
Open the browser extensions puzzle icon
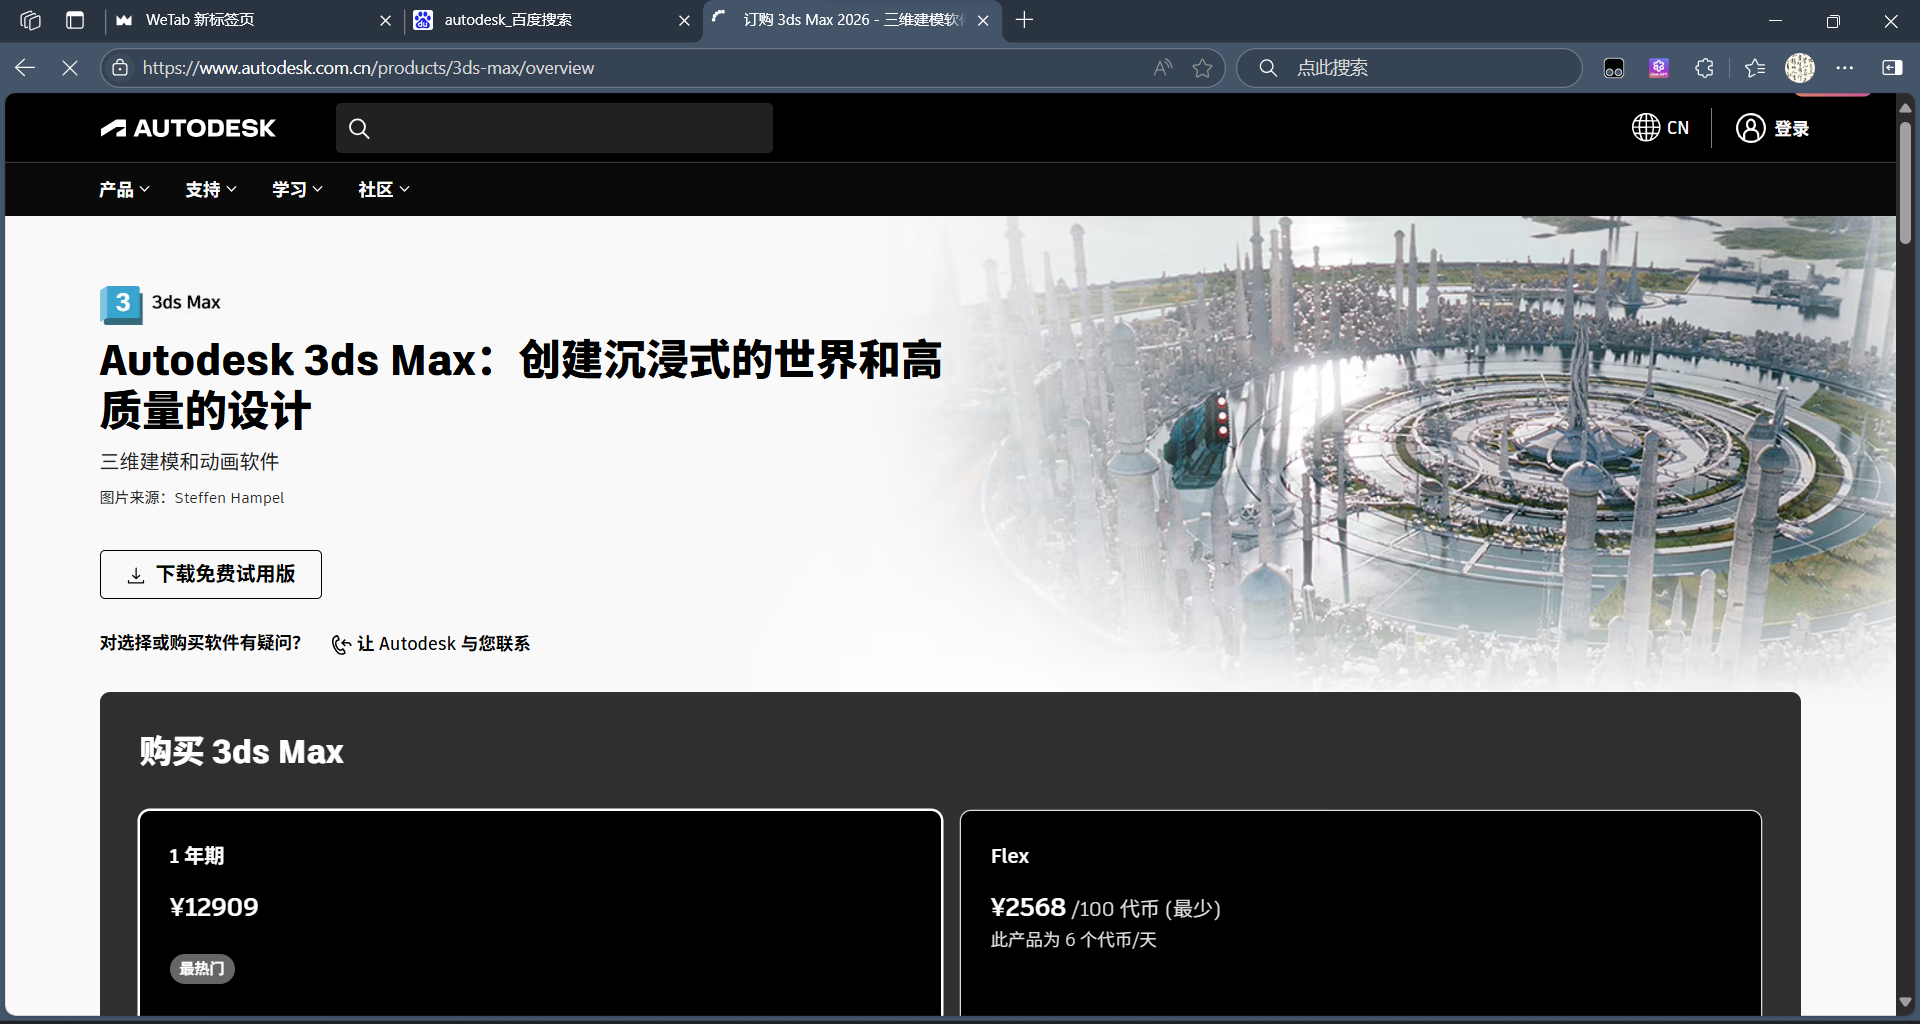1703,67
